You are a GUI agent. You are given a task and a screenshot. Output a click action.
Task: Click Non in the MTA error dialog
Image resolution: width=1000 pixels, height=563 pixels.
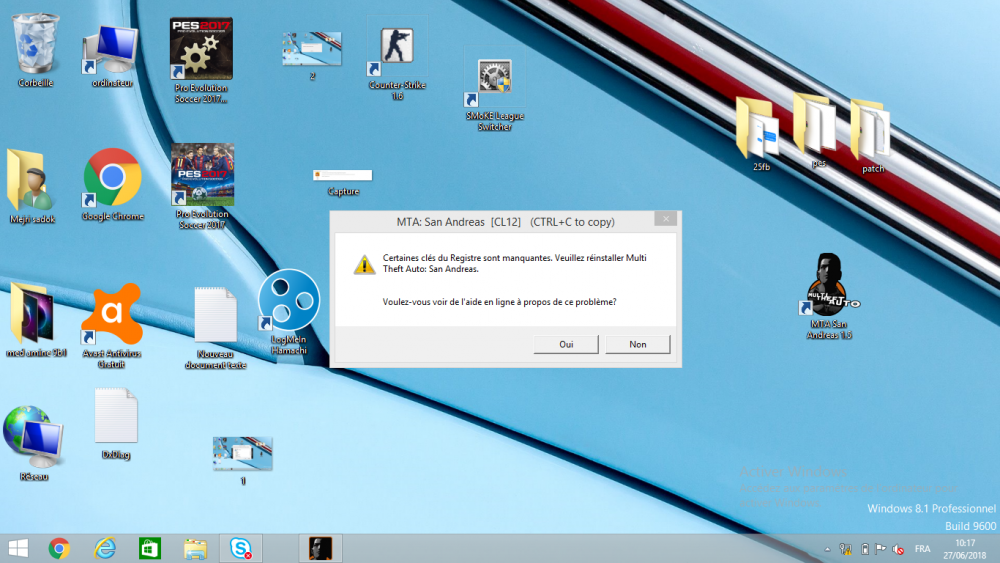click(x=638, y=344)
